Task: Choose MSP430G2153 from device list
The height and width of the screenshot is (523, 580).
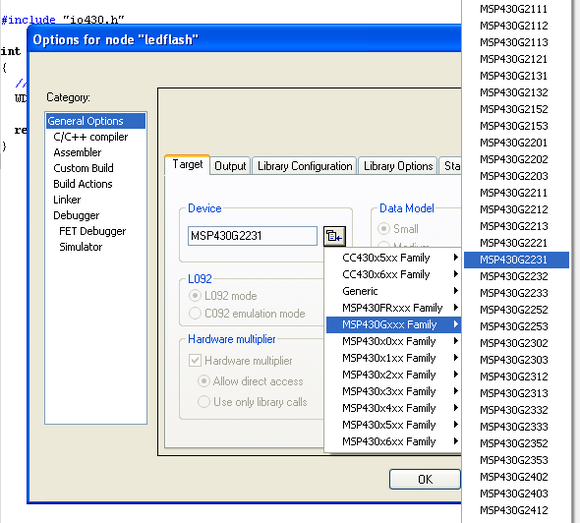Action: coord(516,126)
